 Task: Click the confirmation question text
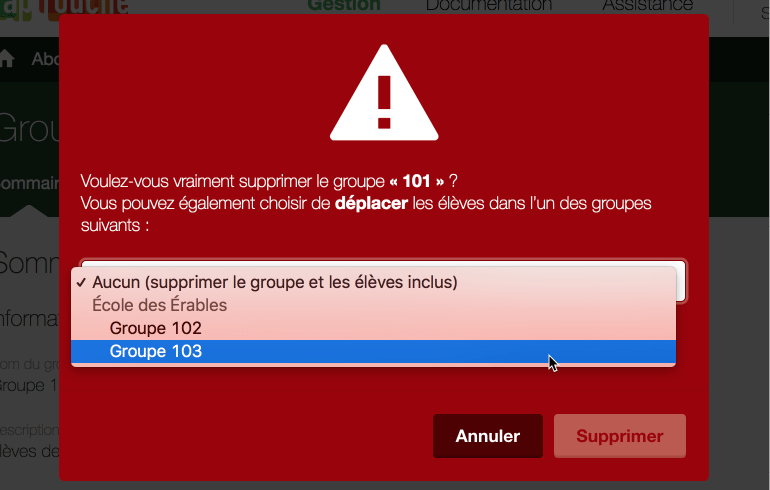tap(269, 181)
